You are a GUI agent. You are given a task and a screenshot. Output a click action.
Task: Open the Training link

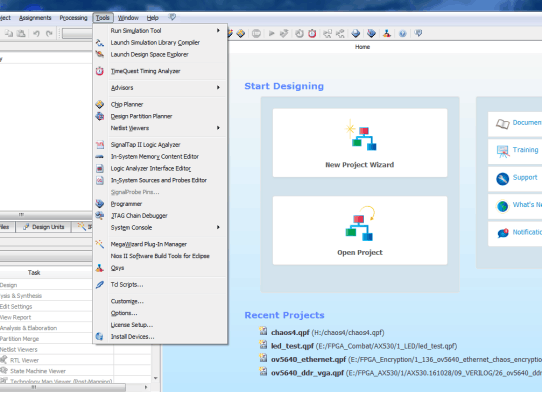(x=525, y=150)
